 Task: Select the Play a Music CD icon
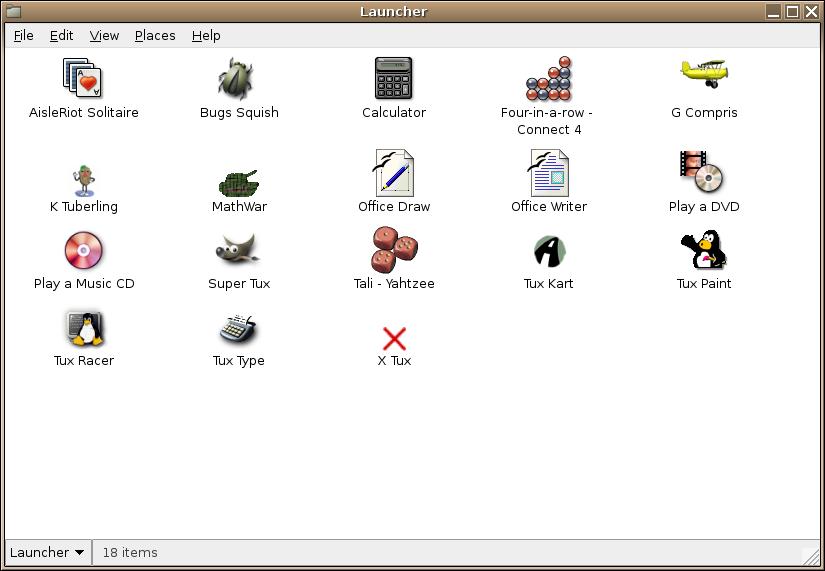[x=83, y=250]
